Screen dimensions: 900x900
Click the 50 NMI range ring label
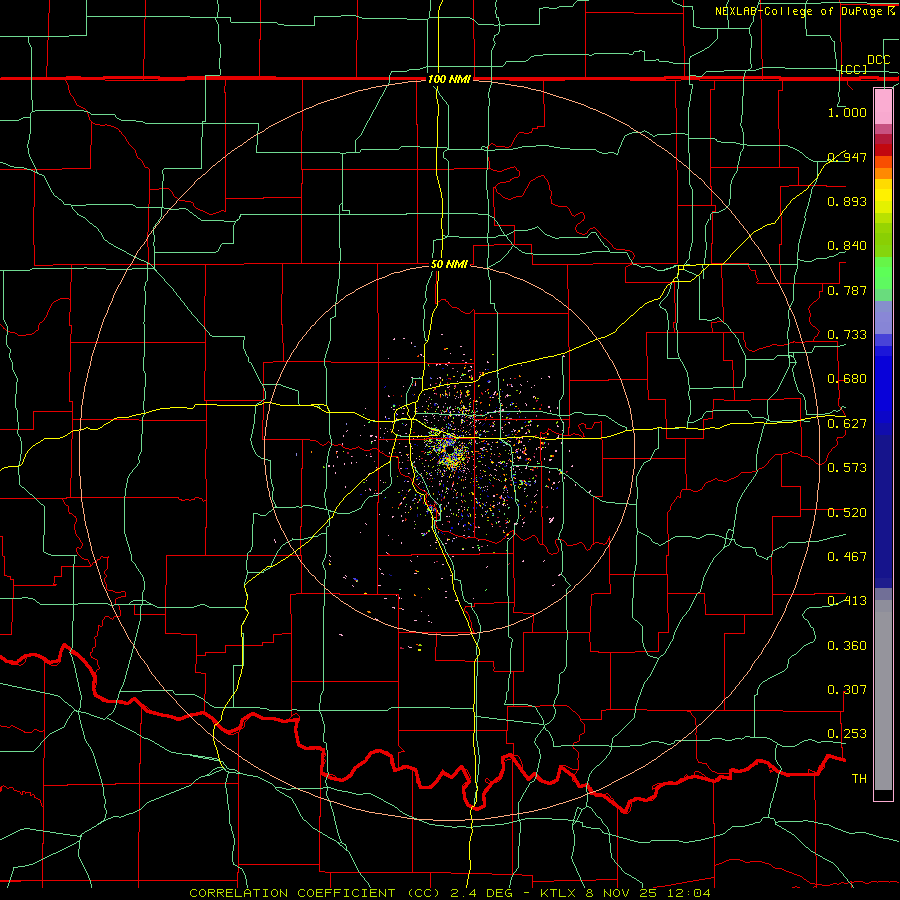click(x=449, y=265)
